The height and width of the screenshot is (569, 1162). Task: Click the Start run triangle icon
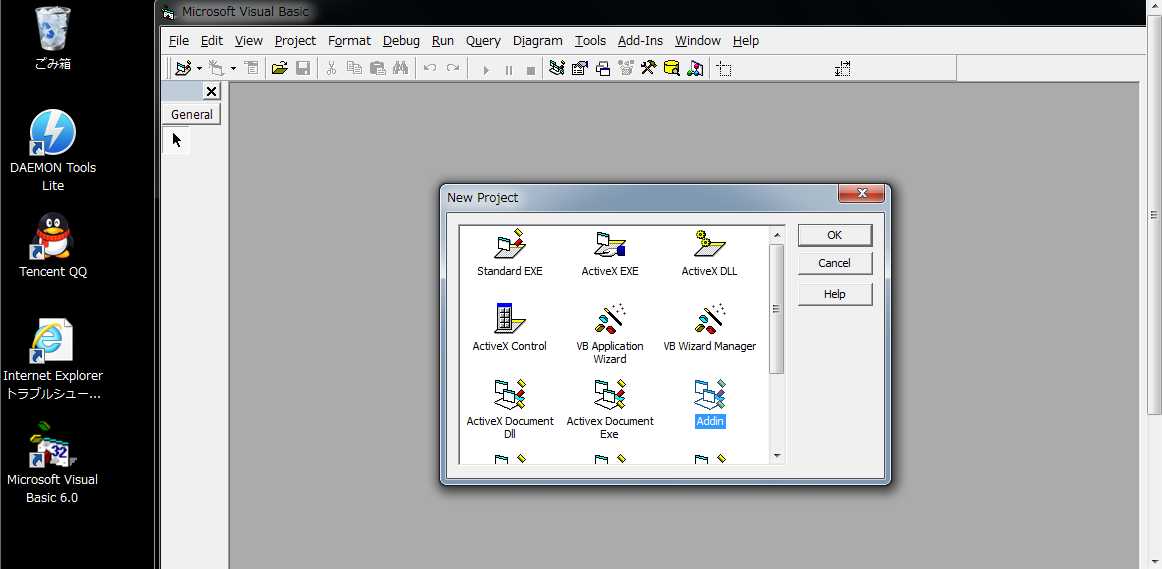(x=486, y=70)
